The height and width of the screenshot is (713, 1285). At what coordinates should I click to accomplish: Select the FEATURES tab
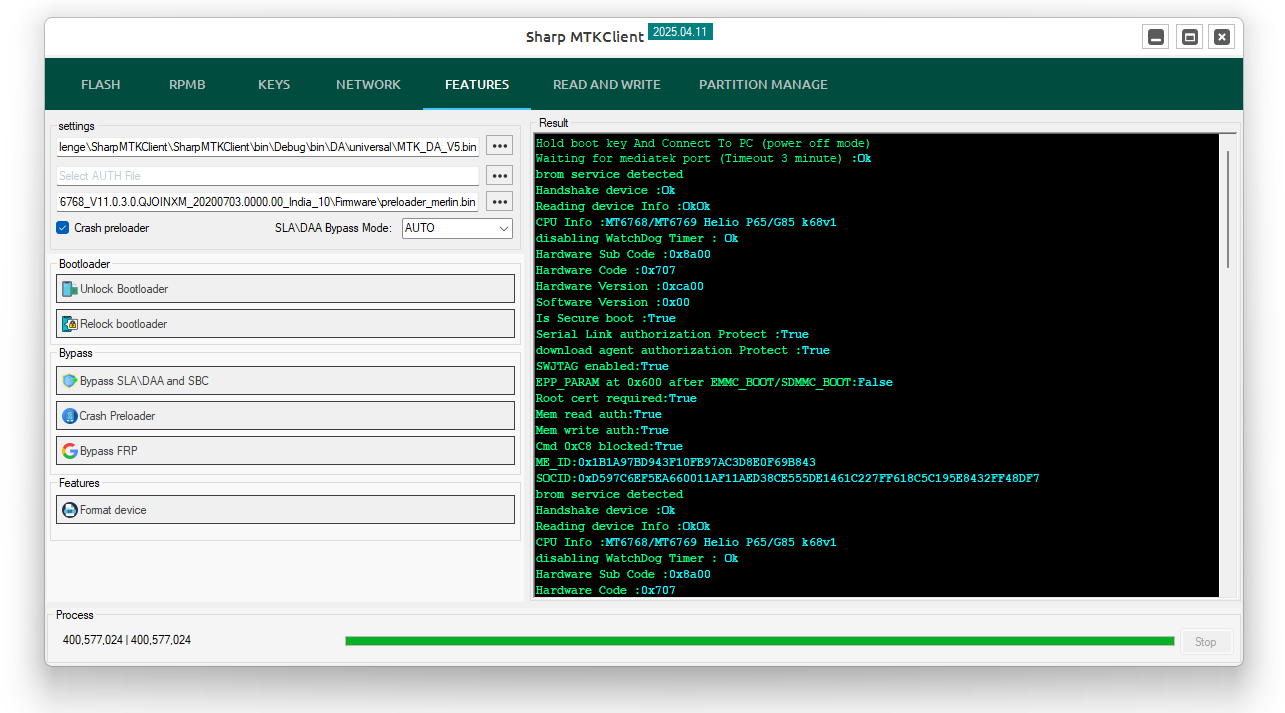pos(477,85)
